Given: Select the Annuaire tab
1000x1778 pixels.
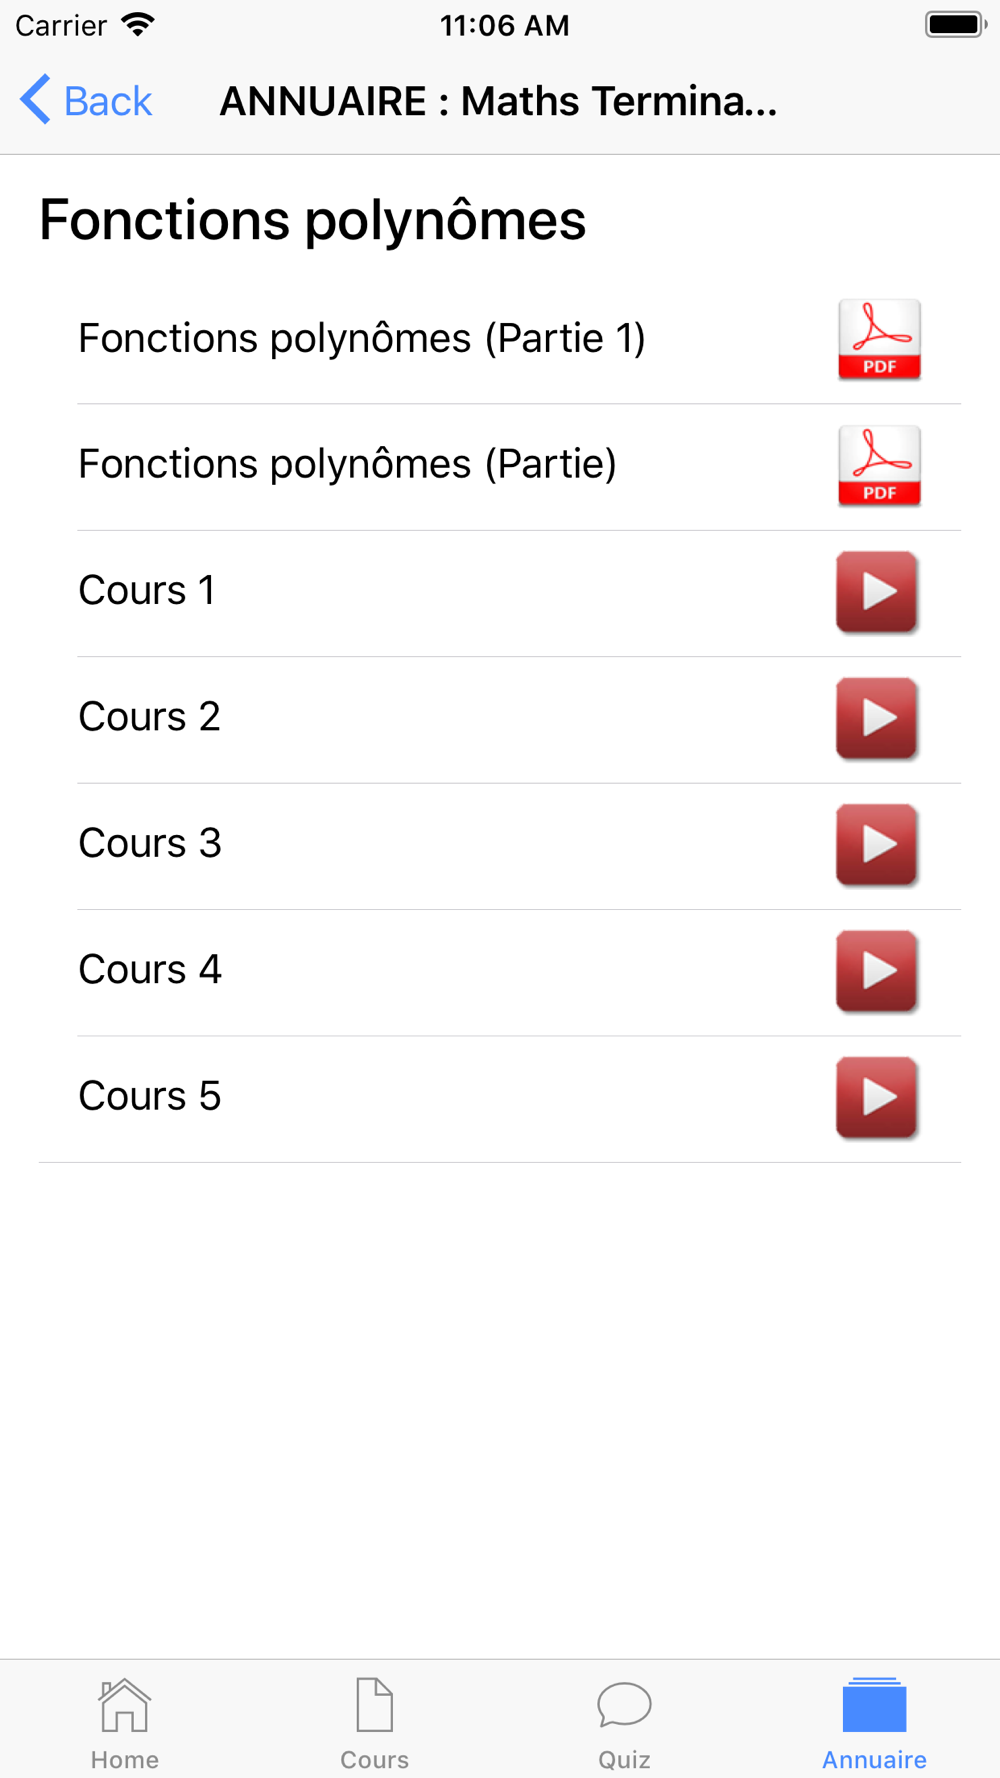Looking at the screenshot, I should (875, 1724).
